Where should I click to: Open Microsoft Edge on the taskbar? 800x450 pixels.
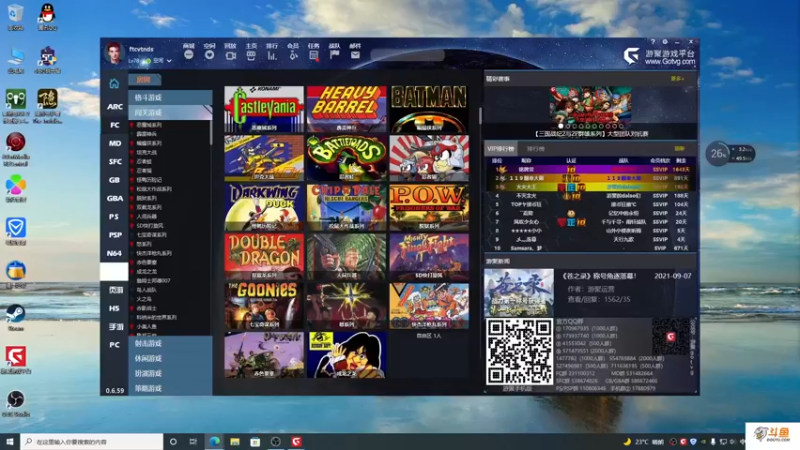(214, 441)
